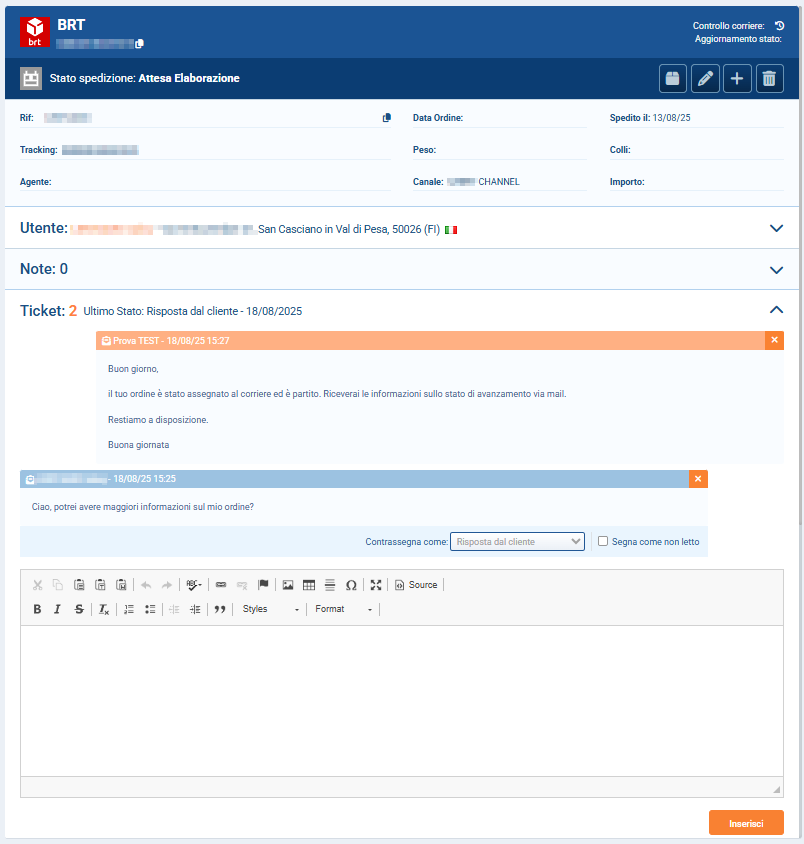Insert image using editor toolbar icon
The image size is (804, 844).
pos(288,585)
